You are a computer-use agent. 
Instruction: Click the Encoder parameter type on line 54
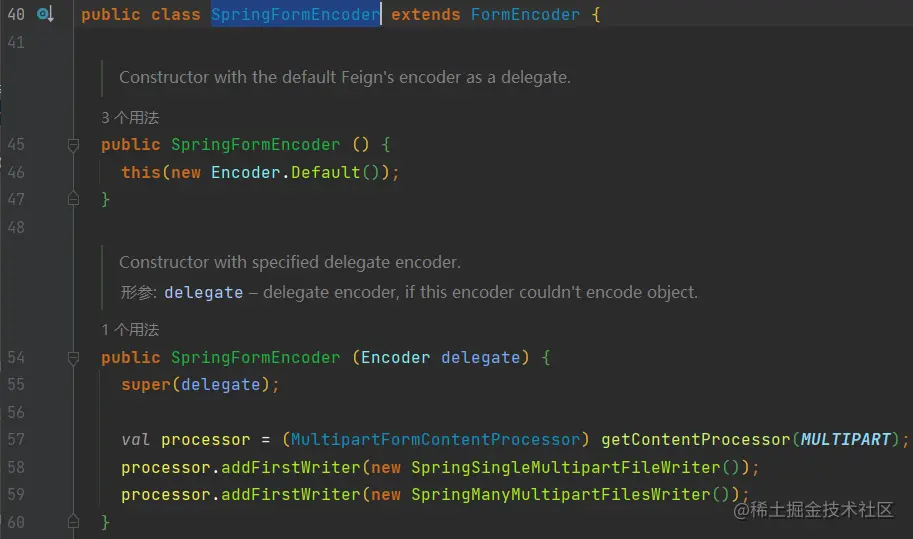(x=395, y=357)
